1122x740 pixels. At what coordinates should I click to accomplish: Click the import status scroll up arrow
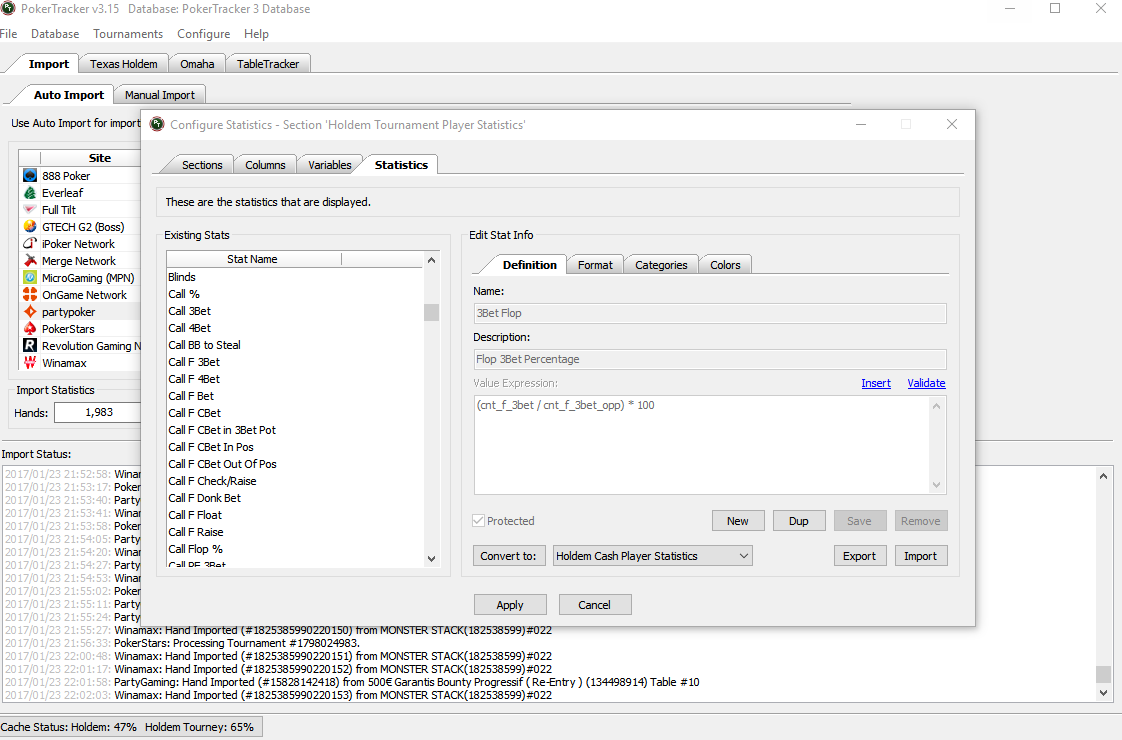[1103, 476]
